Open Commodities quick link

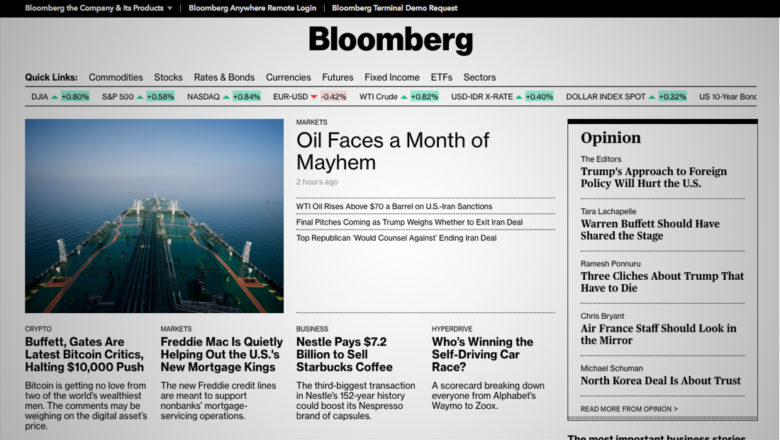pyautogui.click(x=115, y=77)
